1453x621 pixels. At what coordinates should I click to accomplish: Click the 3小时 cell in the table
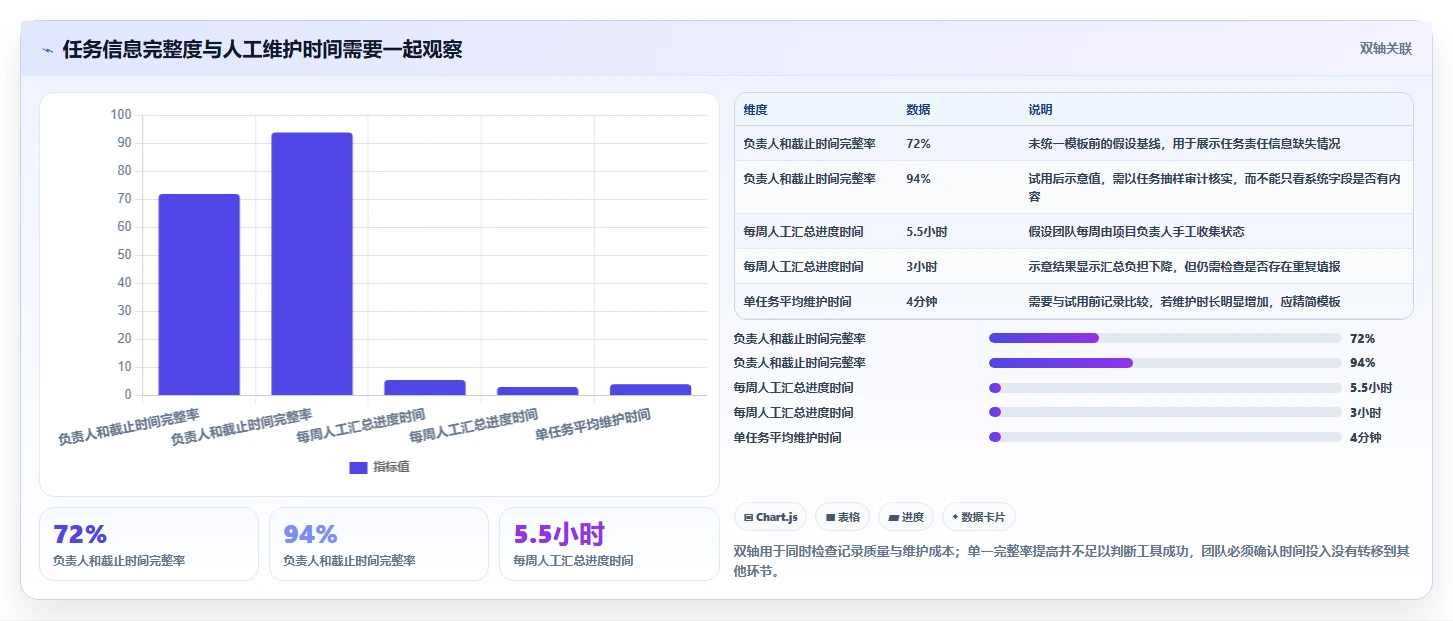point(921,267)
